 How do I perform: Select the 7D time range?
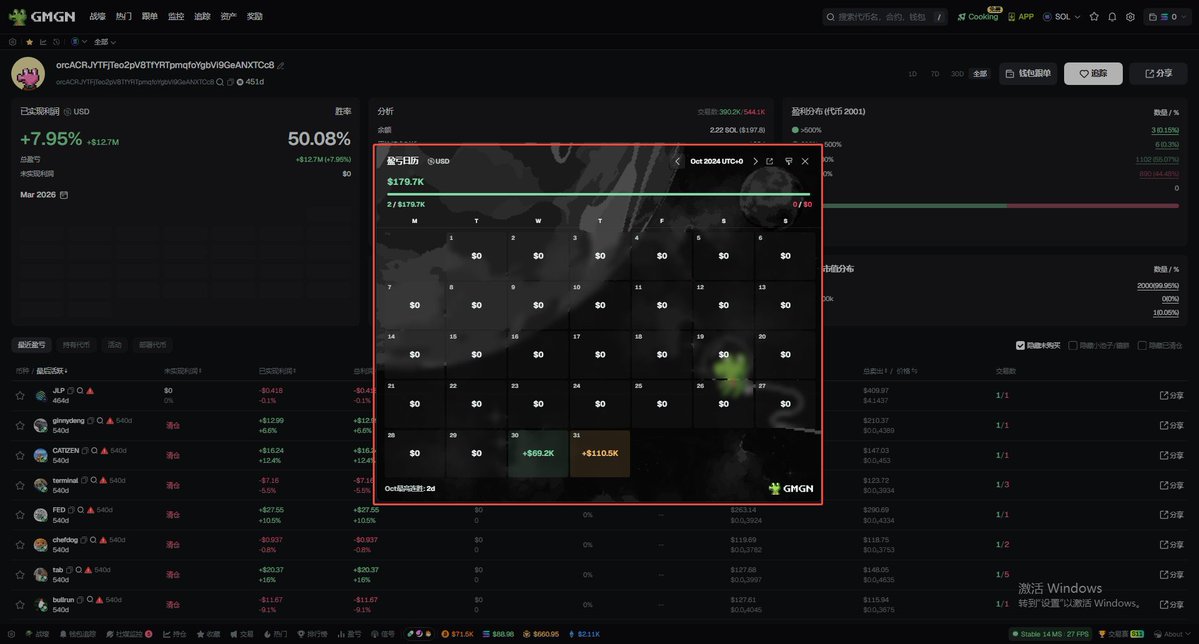(x=934, y=74)
